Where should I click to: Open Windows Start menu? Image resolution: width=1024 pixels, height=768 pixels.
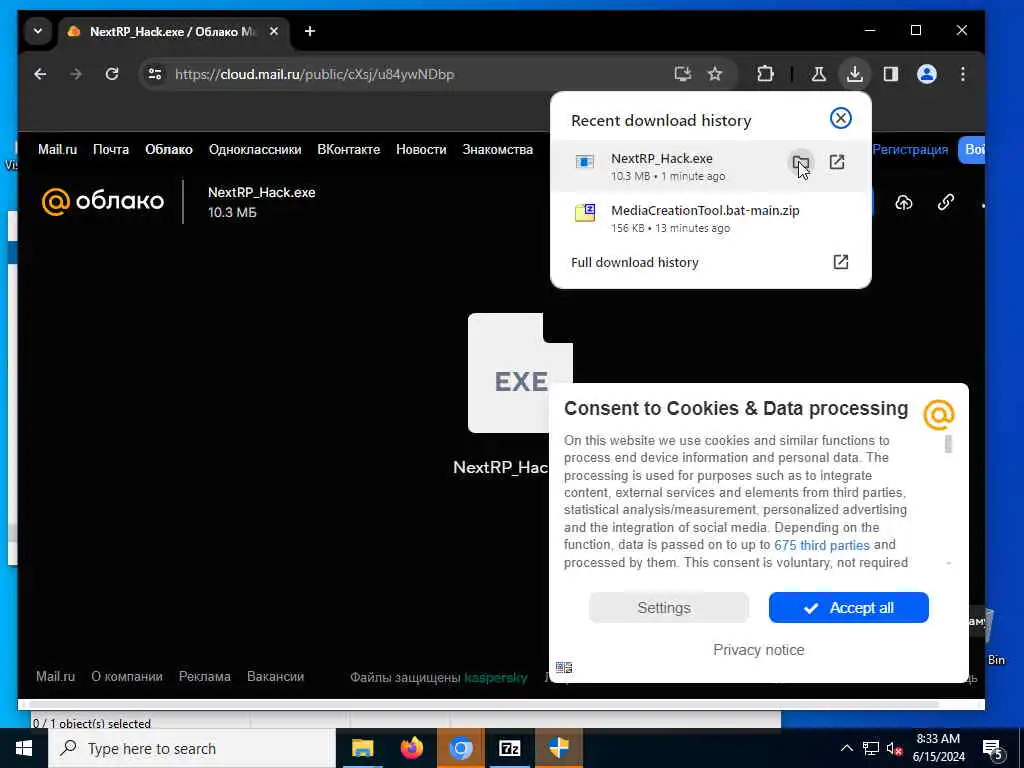tap(24, 748)
